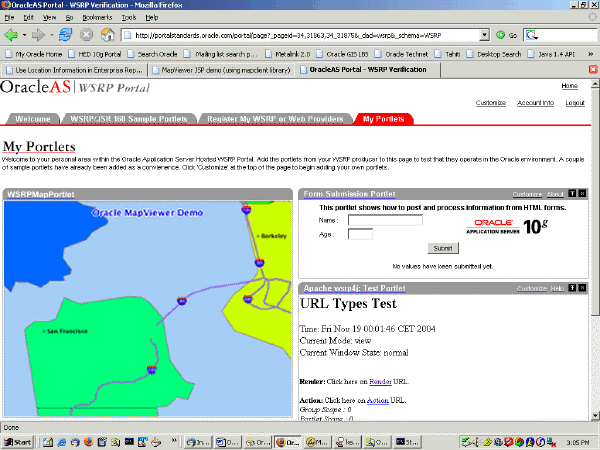The image size is (600, 450).
Task: Click Help link in Apache wsrp4j portlet
Action: [x=557, y=289]
